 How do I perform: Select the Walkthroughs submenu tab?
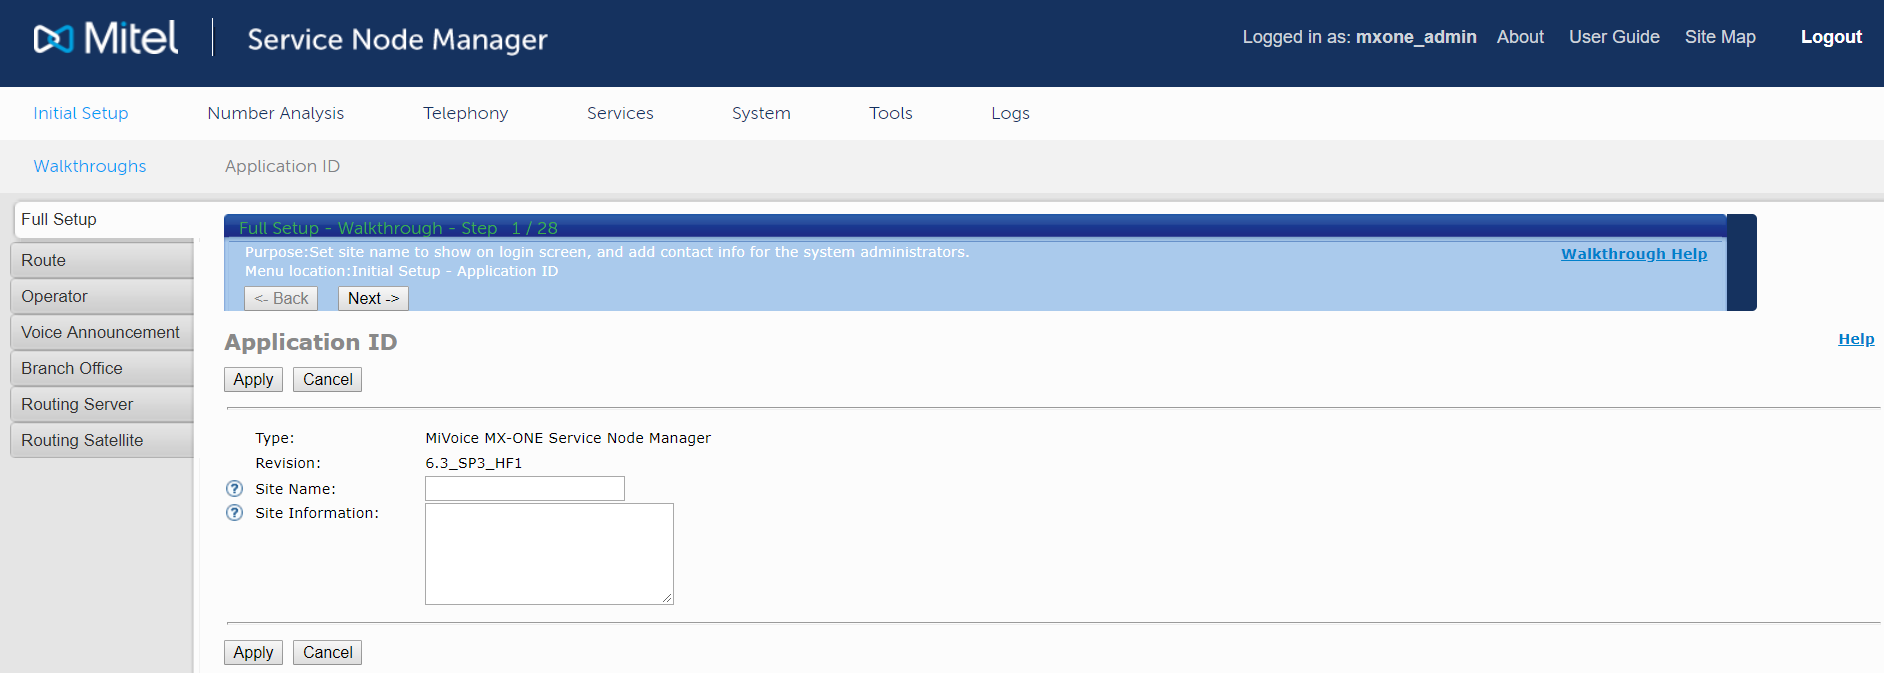tap(90, 166)
